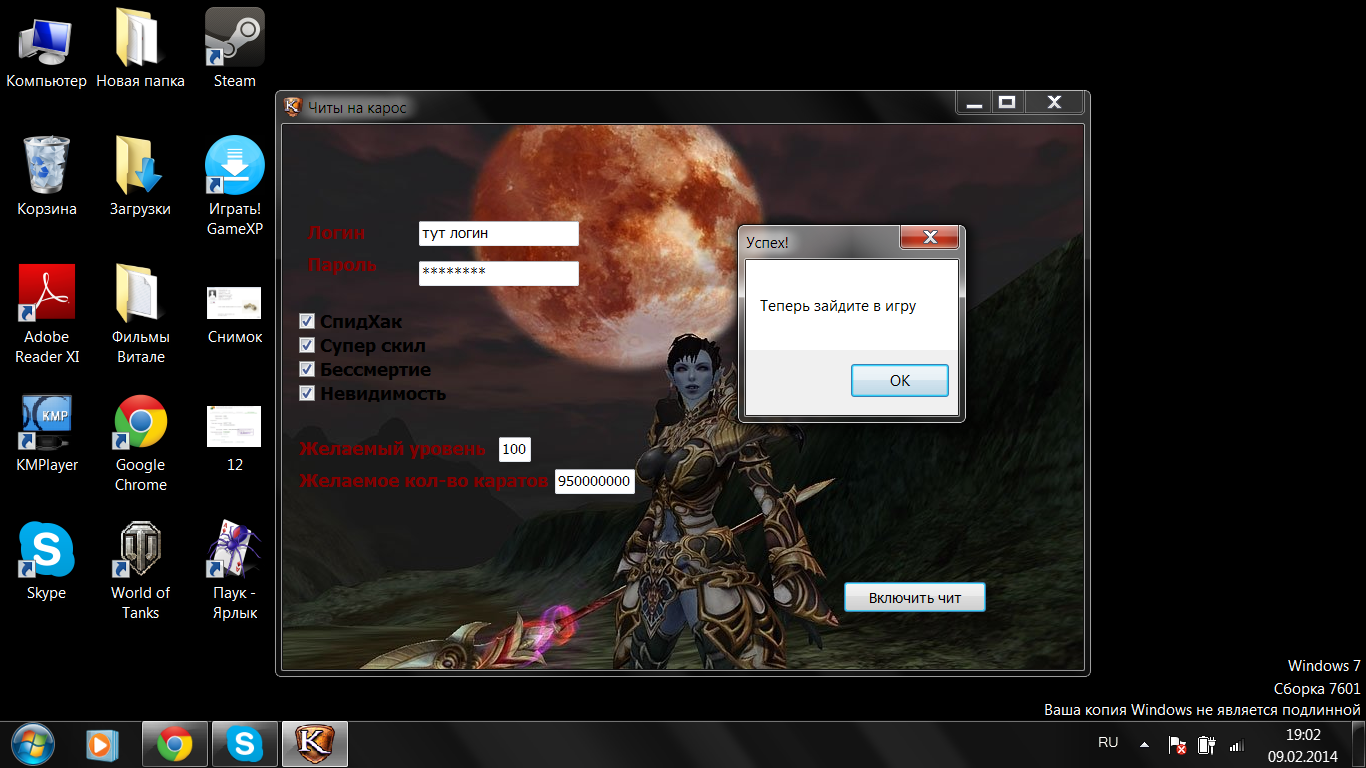Image resolution: width=1366 pixels, height=768 pixels.
Task: Close the Успех! dialog with the X
Action: pyautogui.click(x=930, y=237)
